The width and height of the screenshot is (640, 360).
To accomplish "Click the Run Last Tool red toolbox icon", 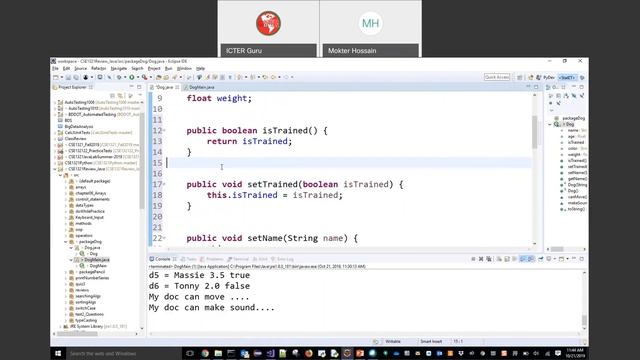I will click(144, 77).
